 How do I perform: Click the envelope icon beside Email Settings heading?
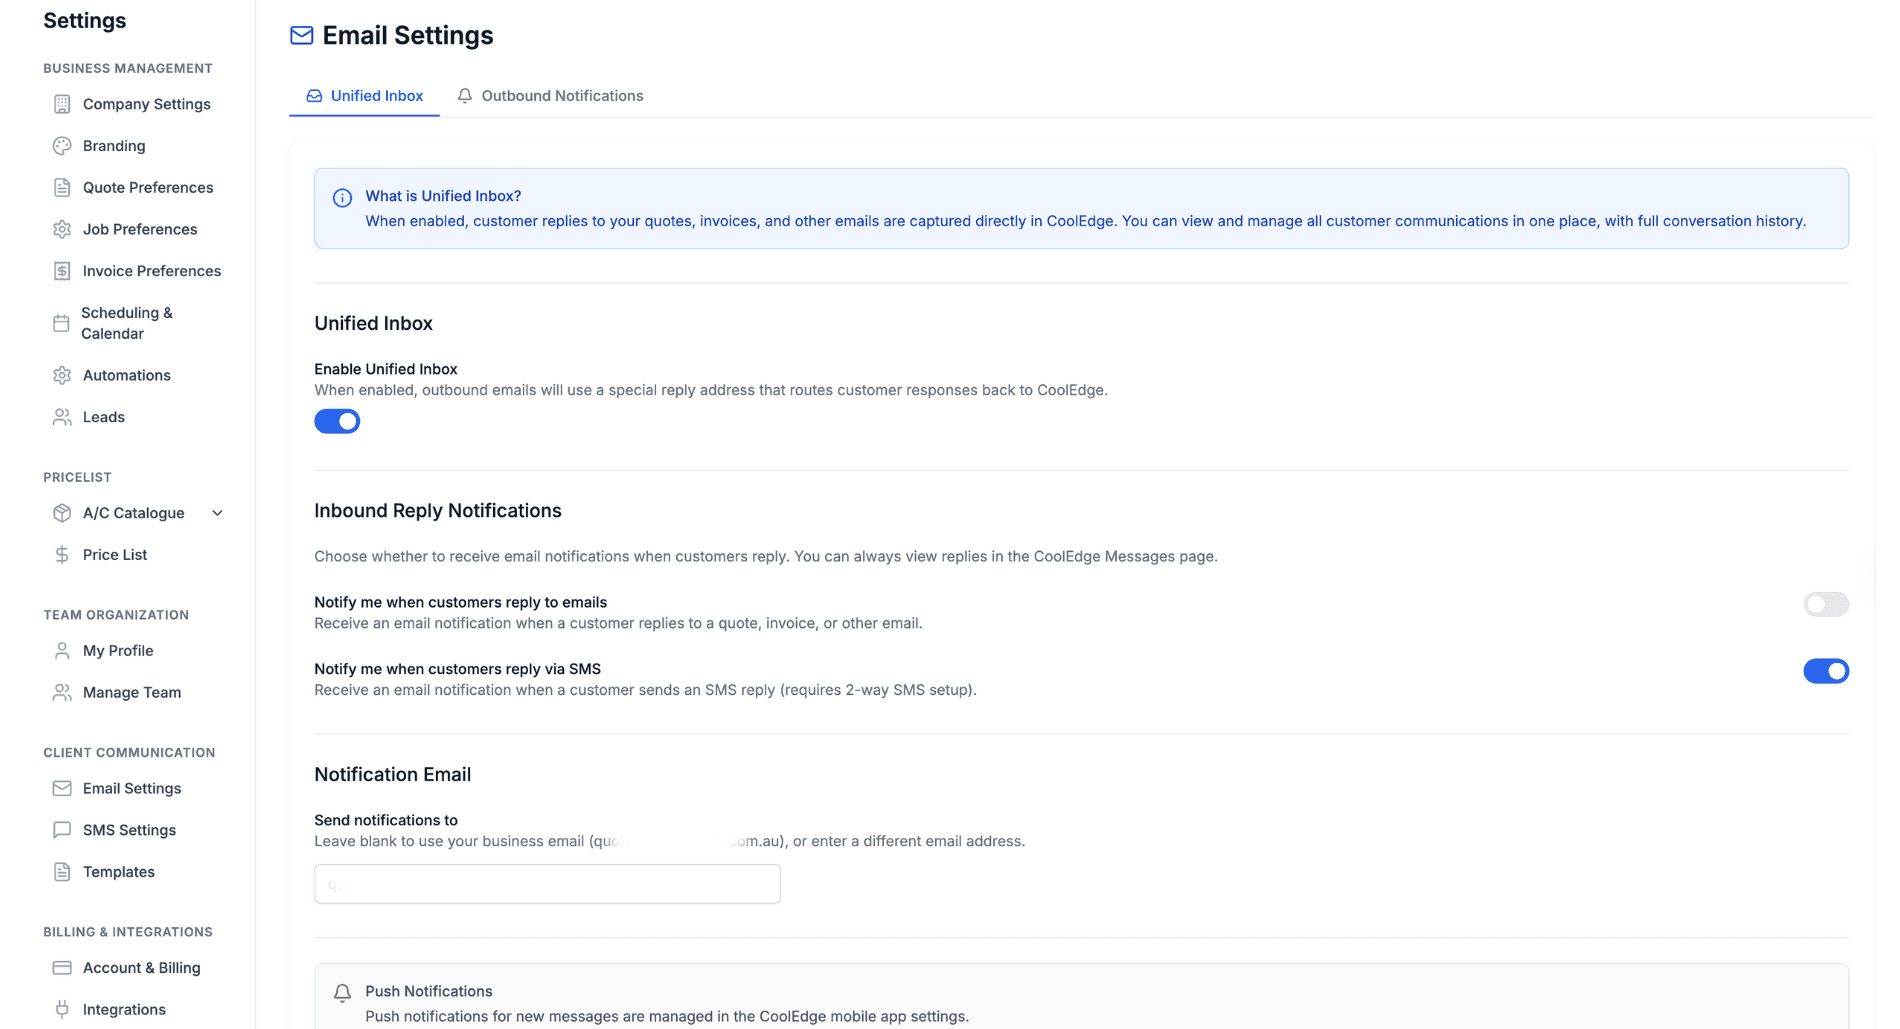300,34
